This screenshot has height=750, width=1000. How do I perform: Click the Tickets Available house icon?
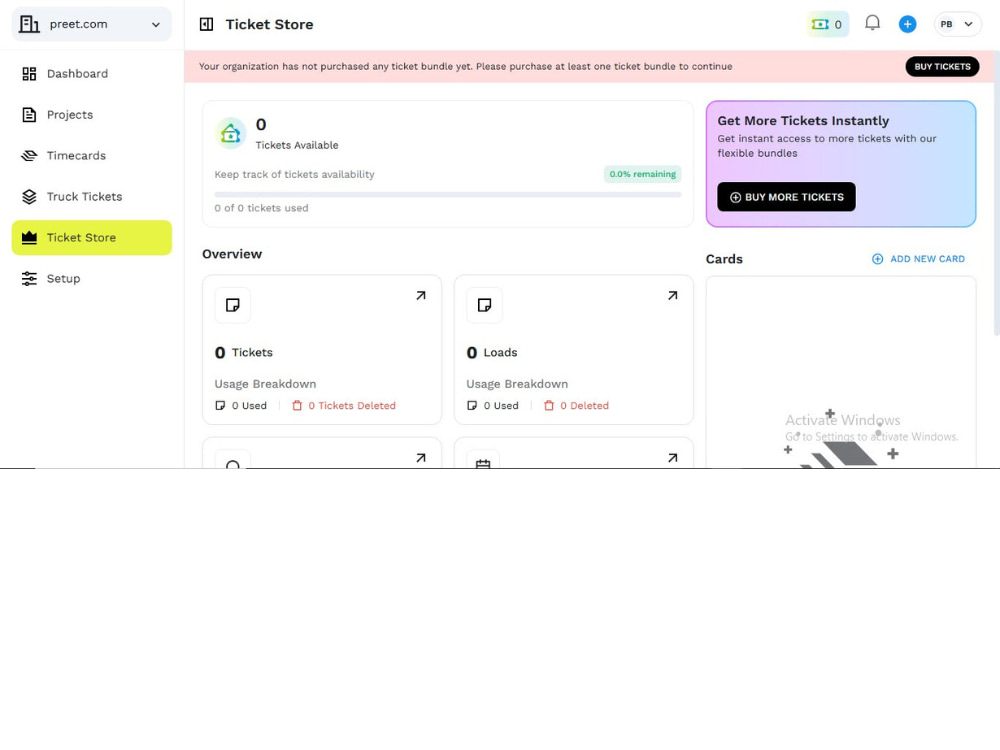pos(230,133)
